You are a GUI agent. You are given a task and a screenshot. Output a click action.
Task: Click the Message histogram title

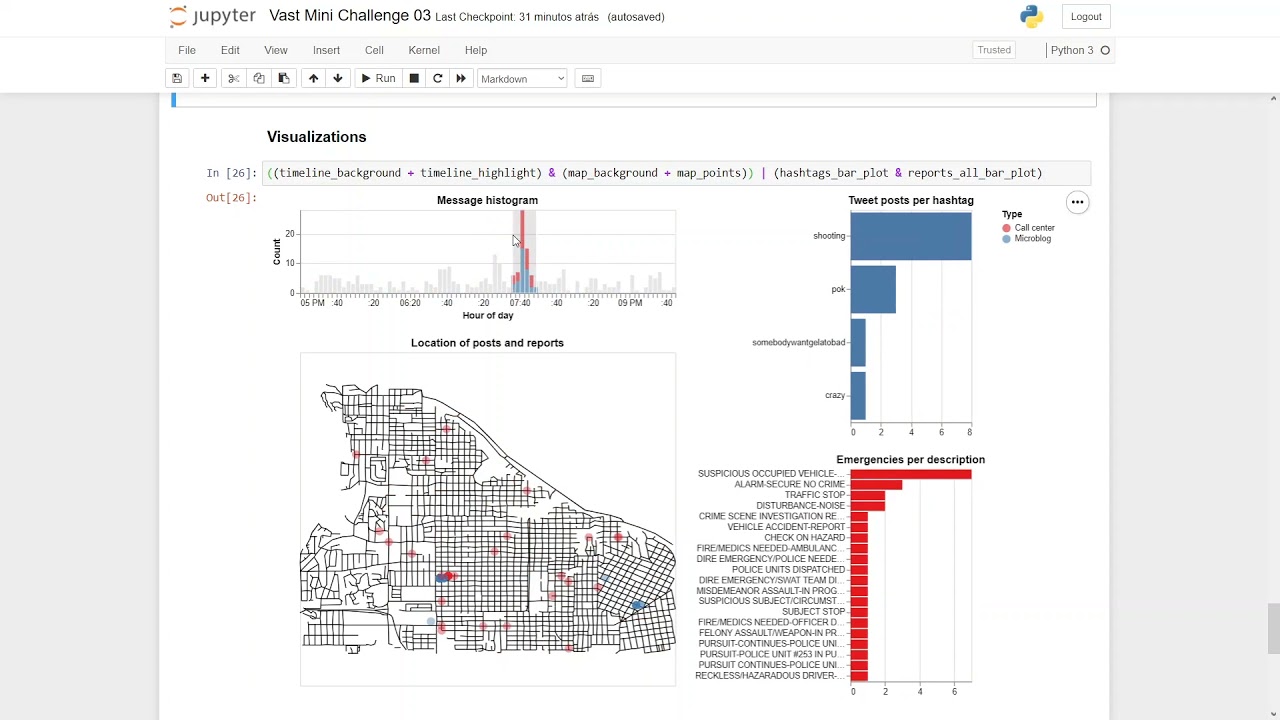[x=487, y=200]
